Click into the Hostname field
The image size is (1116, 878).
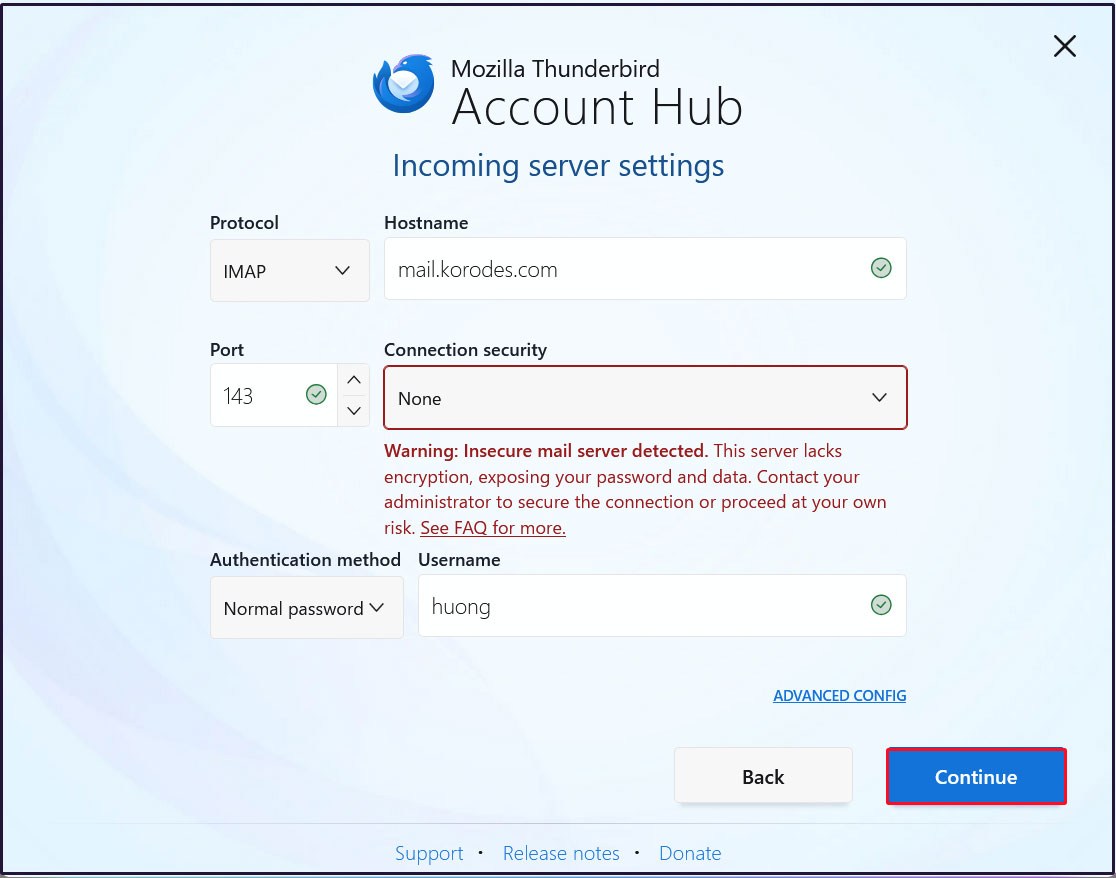tap(645, 269)
